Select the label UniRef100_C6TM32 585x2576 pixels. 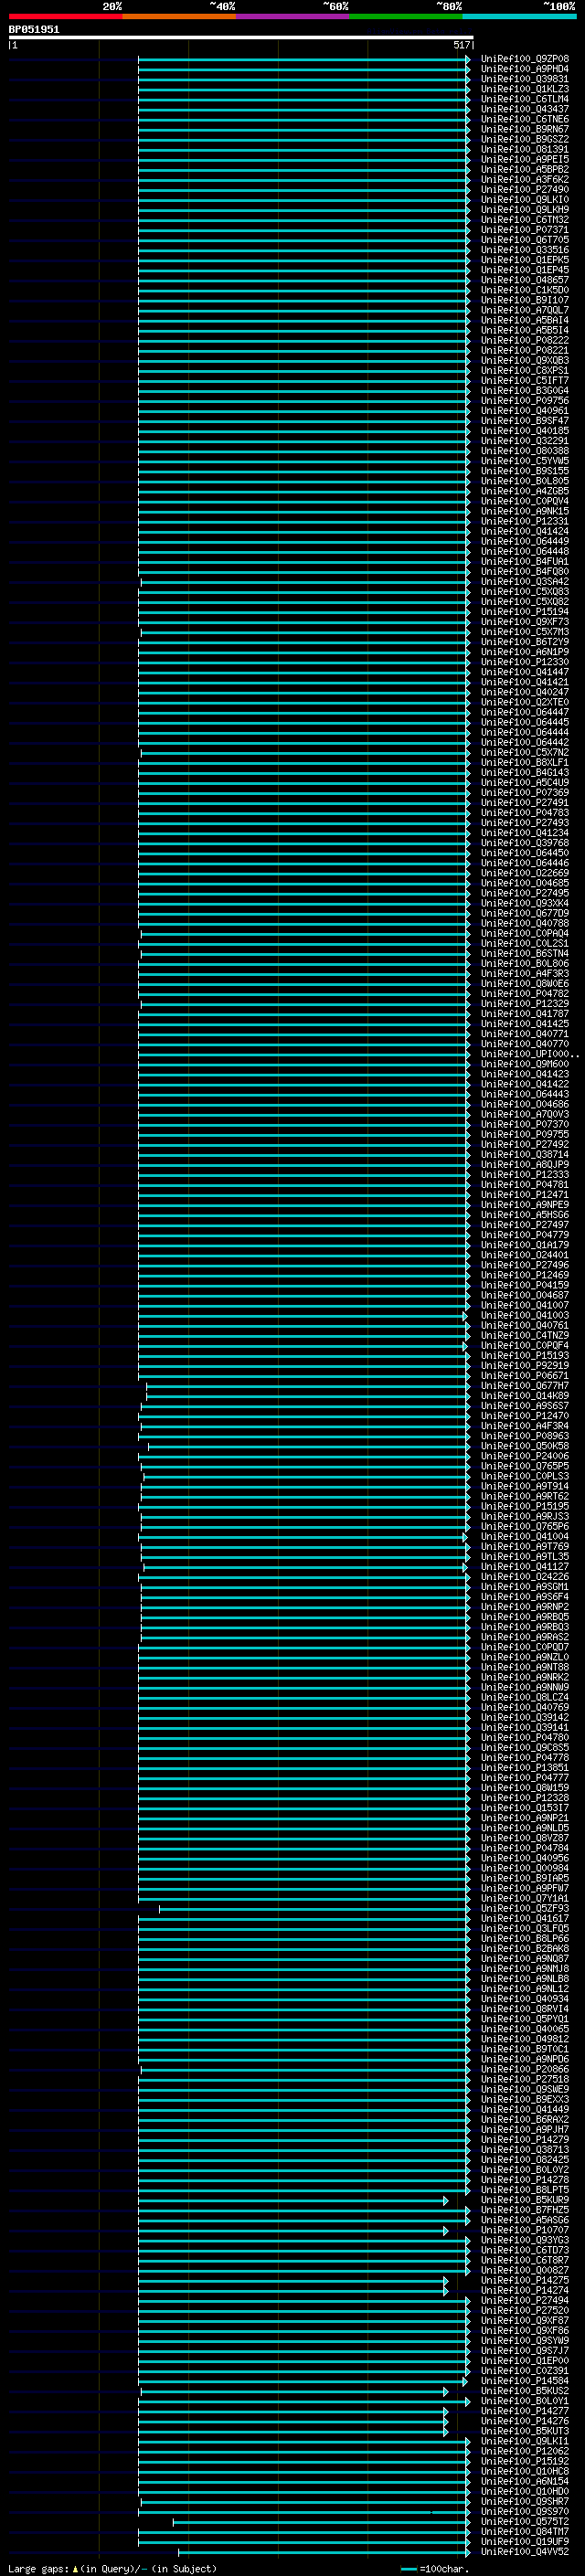(x=525, y=220)
